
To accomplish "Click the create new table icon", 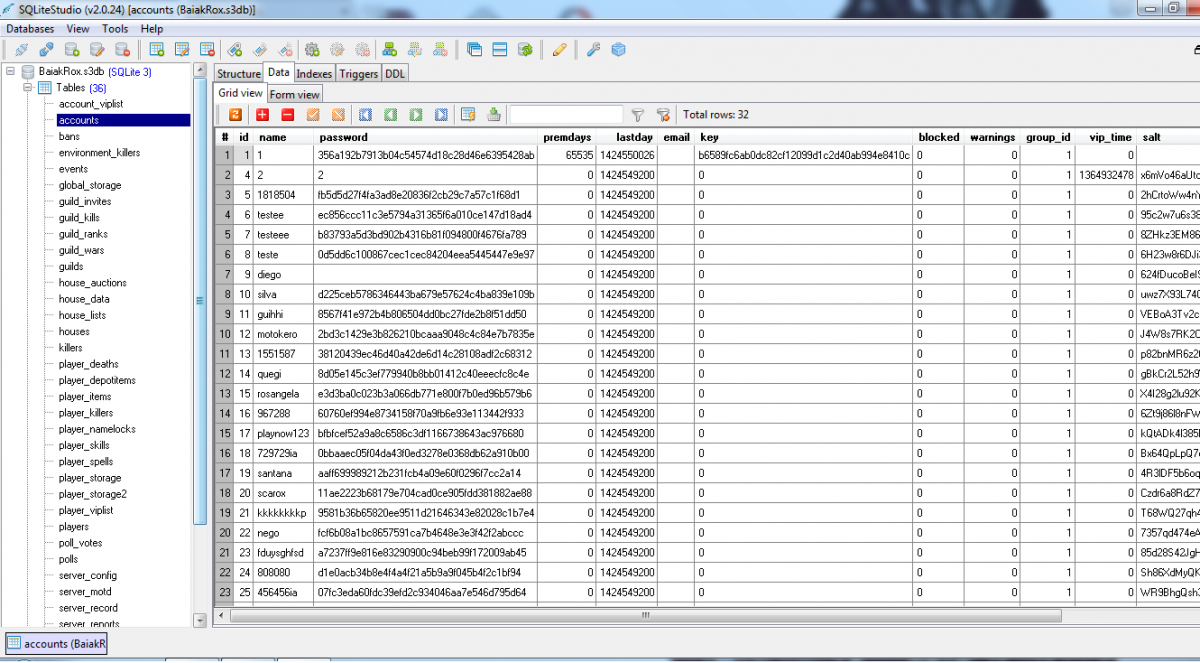I will point(157,49).
